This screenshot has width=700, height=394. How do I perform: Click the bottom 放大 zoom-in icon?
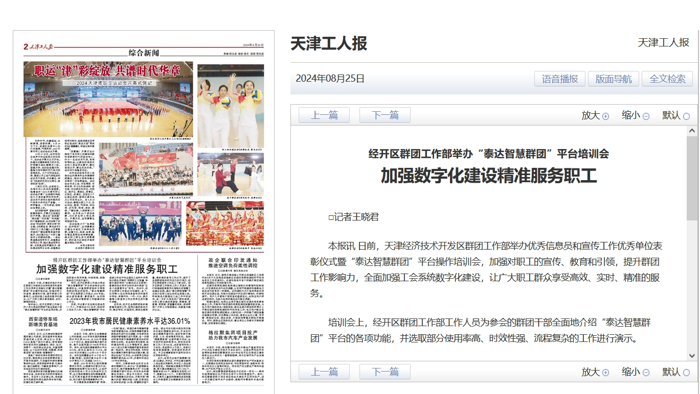pyautogui.click(x=605, y=373)
